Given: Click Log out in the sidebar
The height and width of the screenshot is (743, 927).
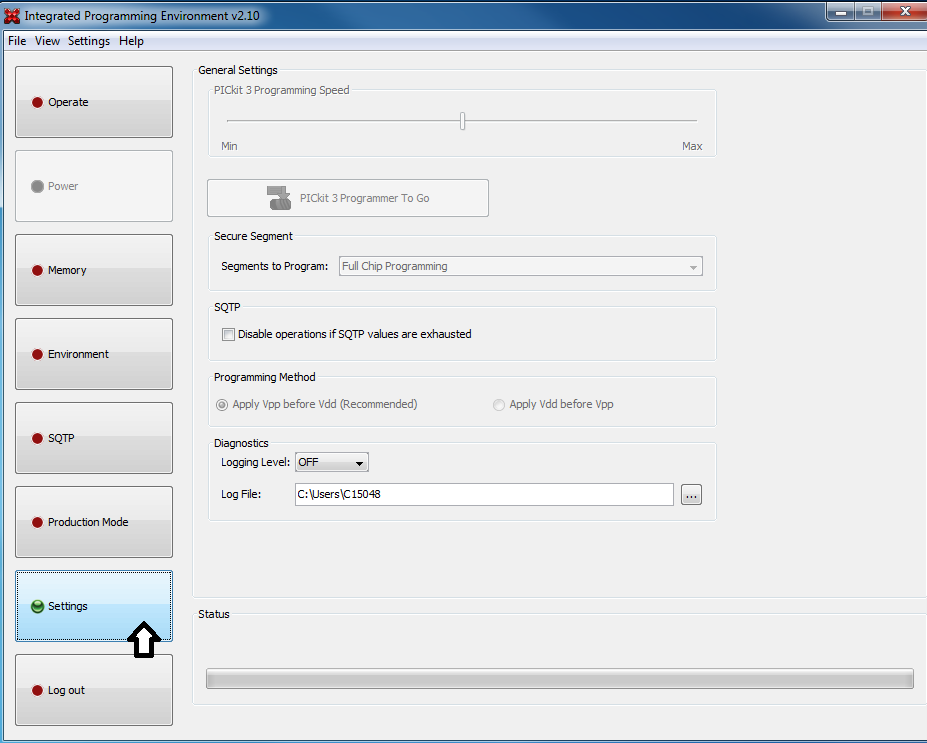Looking at the screenshot, I should click(x=93, y=690).
